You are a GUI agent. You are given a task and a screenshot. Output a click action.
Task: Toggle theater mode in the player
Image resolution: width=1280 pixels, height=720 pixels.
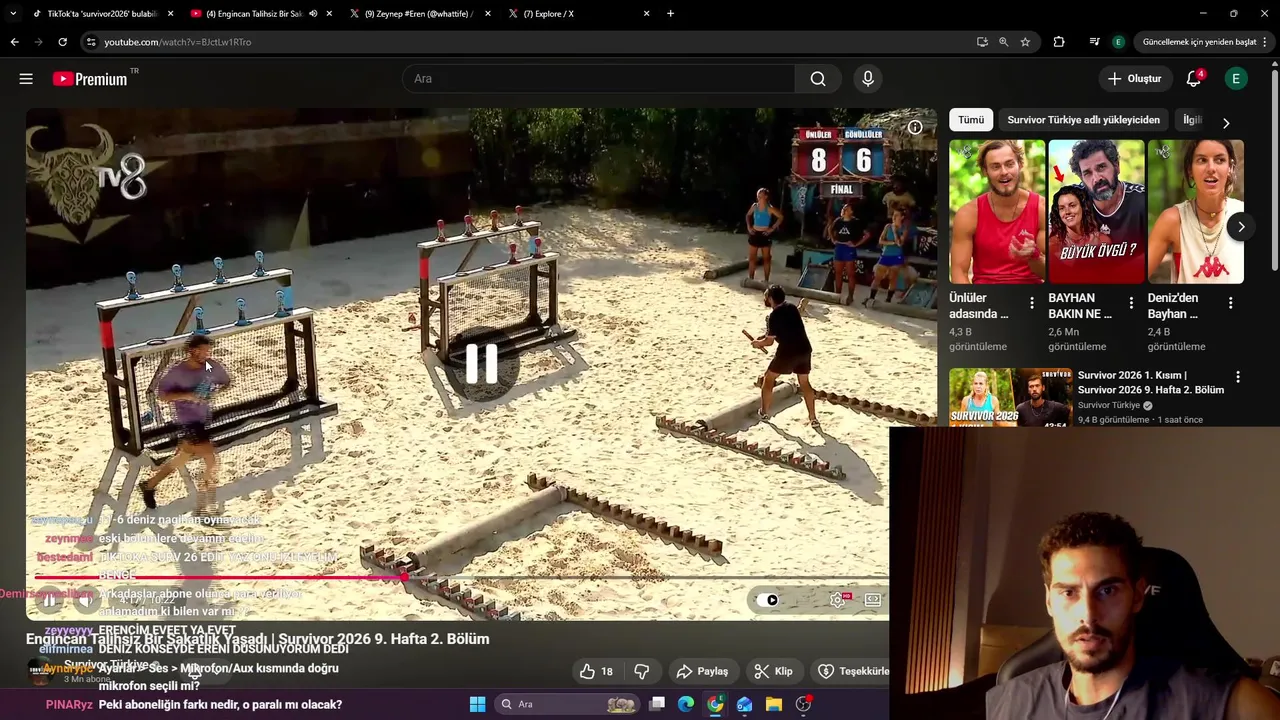point(873,600)
